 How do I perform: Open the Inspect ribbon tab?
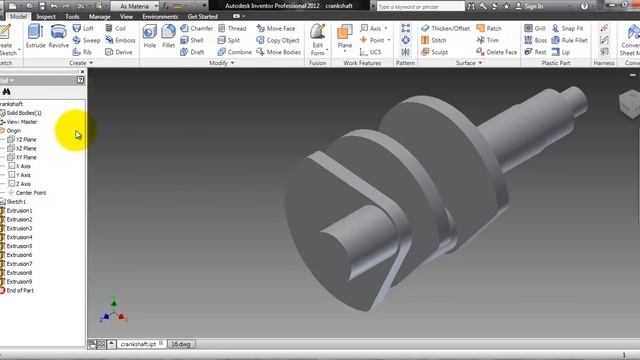click(46, 16)
